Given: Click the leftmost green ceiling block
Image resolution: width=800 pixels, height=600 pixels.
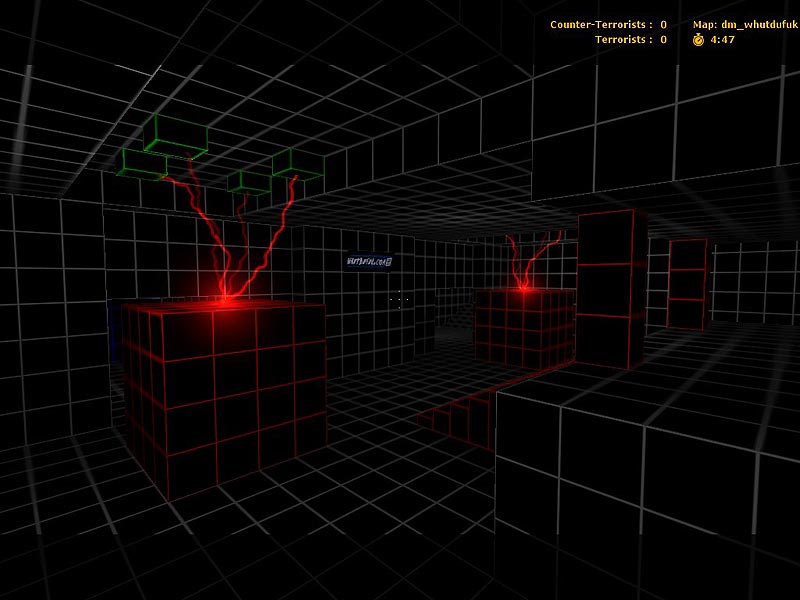Looking at the screenshot, I should pyautogui.click(x=143, y=162).
